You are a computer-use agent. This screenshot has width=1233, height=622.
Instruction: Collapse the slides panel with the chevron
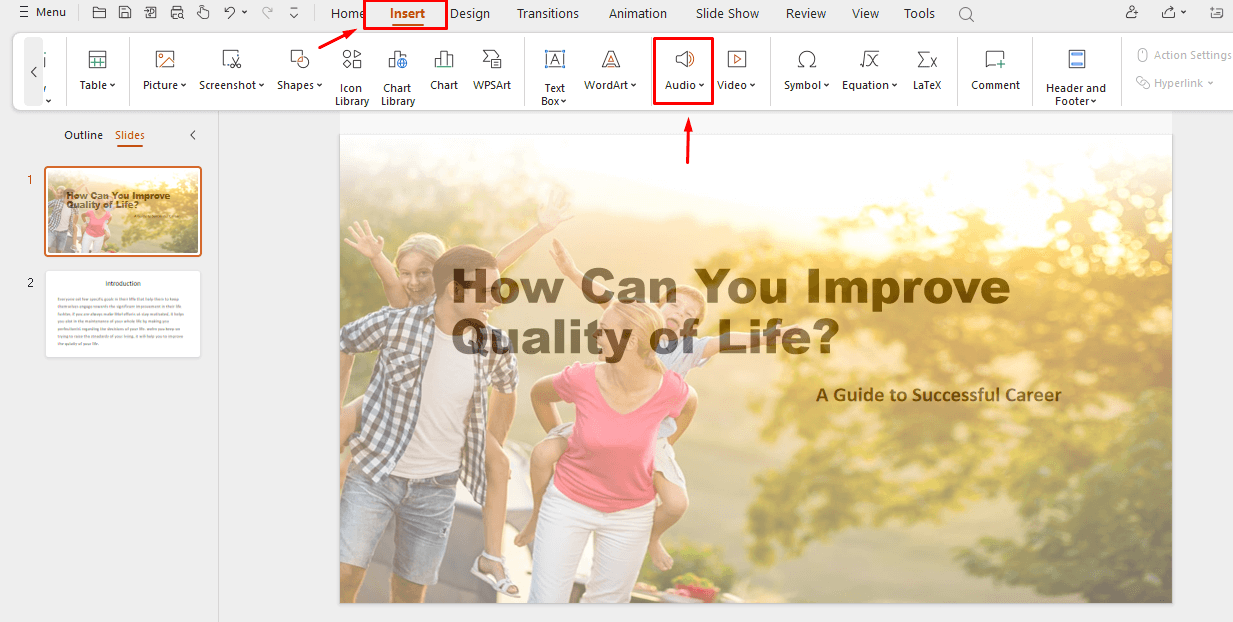(x=192, y=134)
